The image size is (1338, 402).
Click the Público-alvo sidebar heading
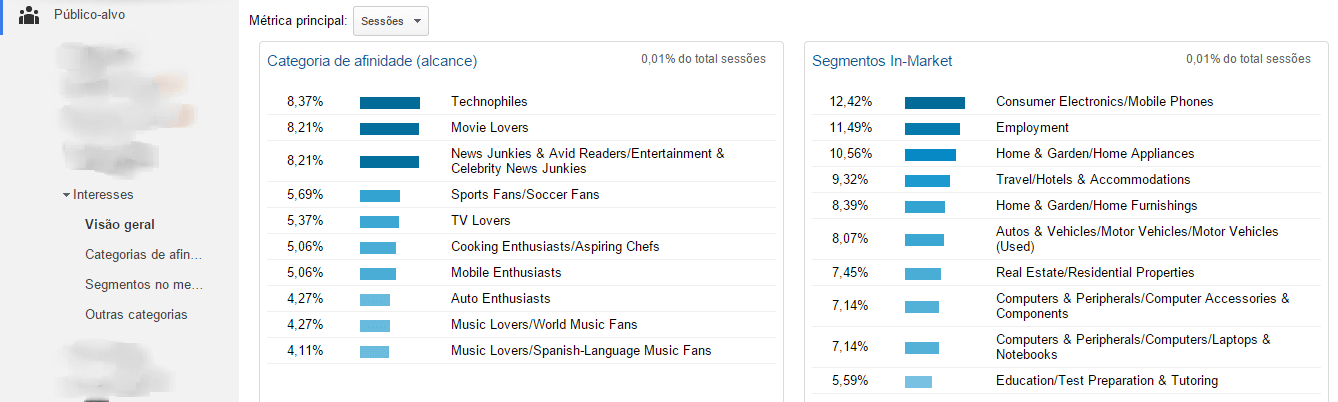[90, 15]
